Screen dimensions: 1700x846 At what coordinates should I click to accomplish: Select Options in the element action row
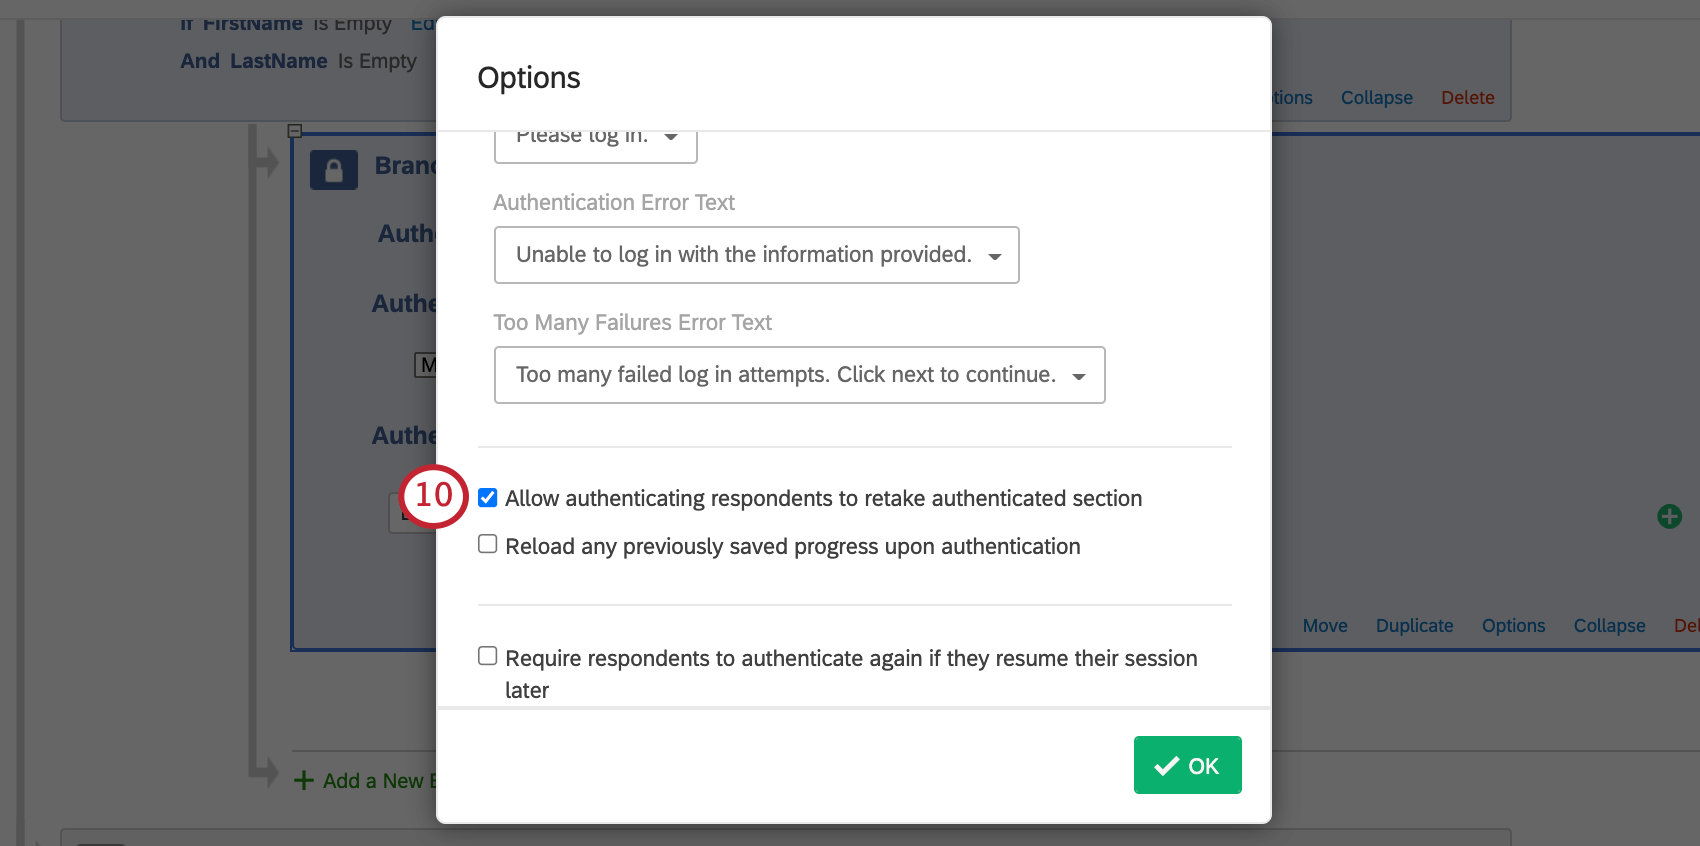[x=1512, y=625]
